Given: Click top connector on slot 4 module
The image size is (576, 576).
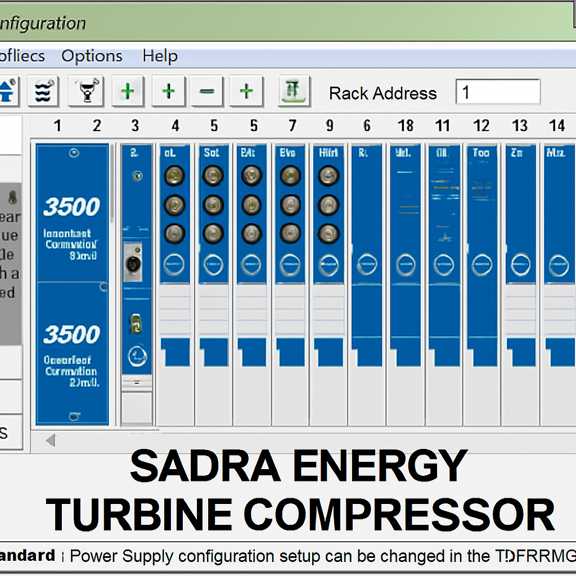Looking at the screenshot, I should coord(174,175).
